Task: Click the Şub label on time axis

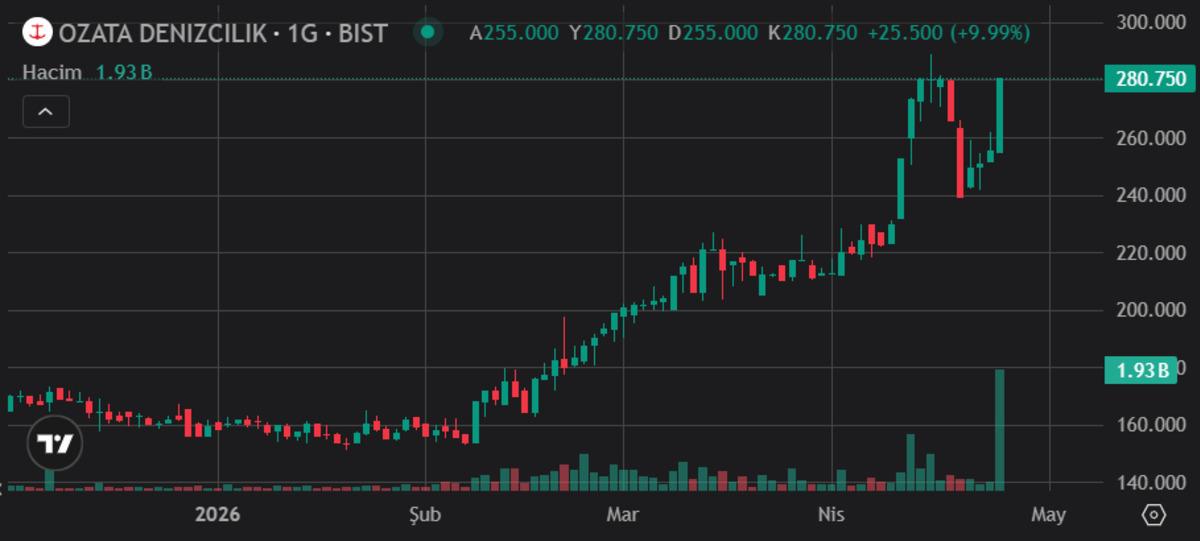Action: point(425,515)
